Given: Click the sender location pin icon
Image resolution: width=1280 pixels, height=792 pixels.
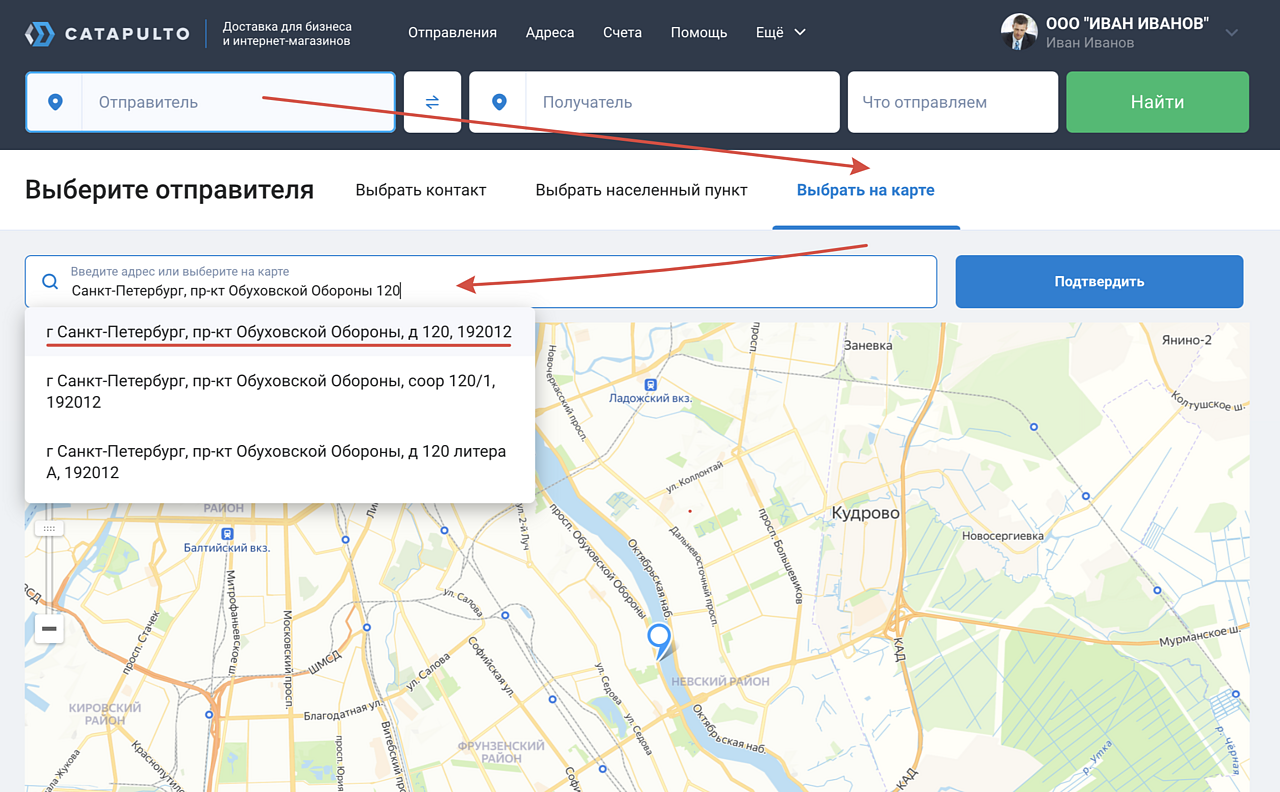Looking at the screenshot, I should (55, 102).
